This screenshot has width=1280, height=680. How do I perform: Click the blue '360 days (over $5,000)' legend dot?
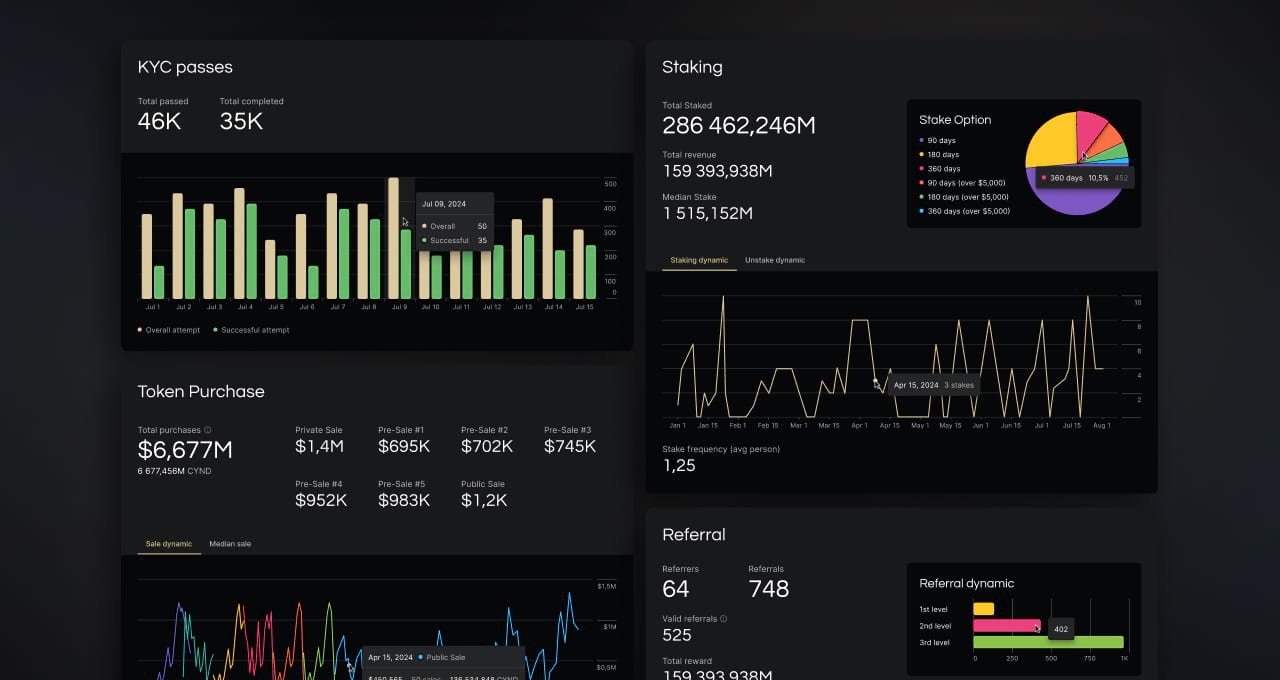[x=922, y=211]
